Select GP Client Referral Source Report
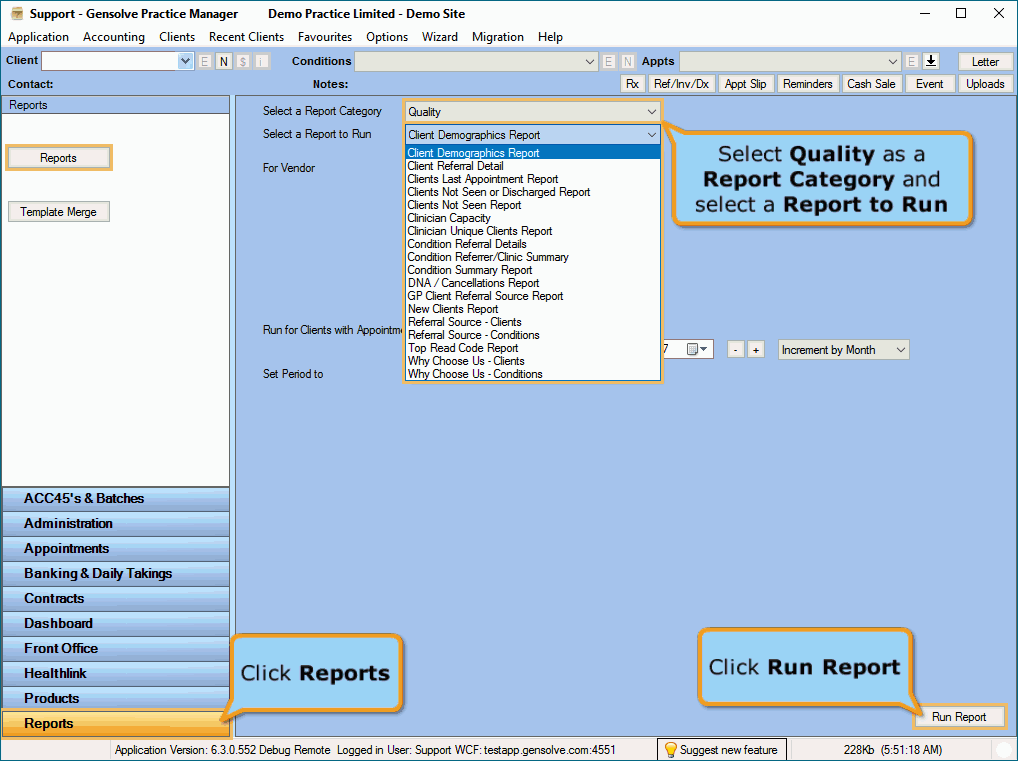1018x761 pixels. pos(532,296)
